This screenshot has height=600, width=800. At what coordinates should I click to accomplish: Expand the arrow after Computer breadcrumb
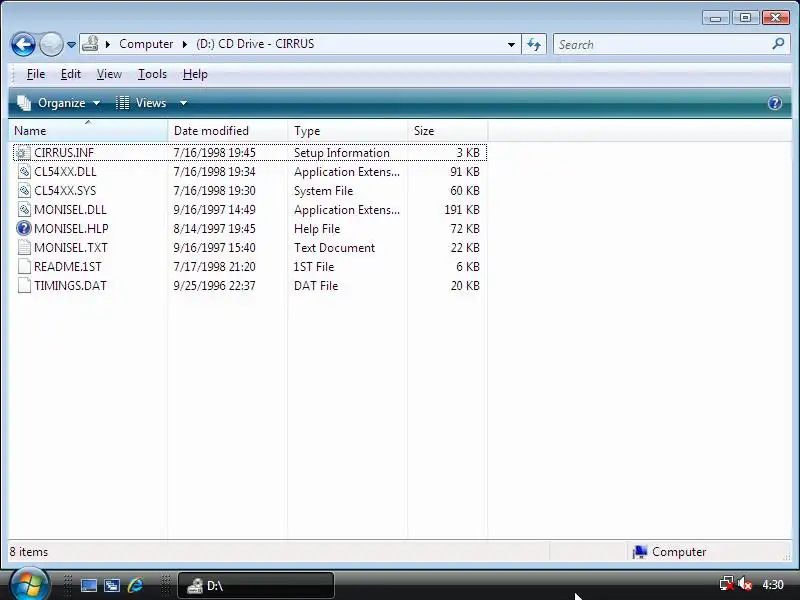click(x=185, y=44)
